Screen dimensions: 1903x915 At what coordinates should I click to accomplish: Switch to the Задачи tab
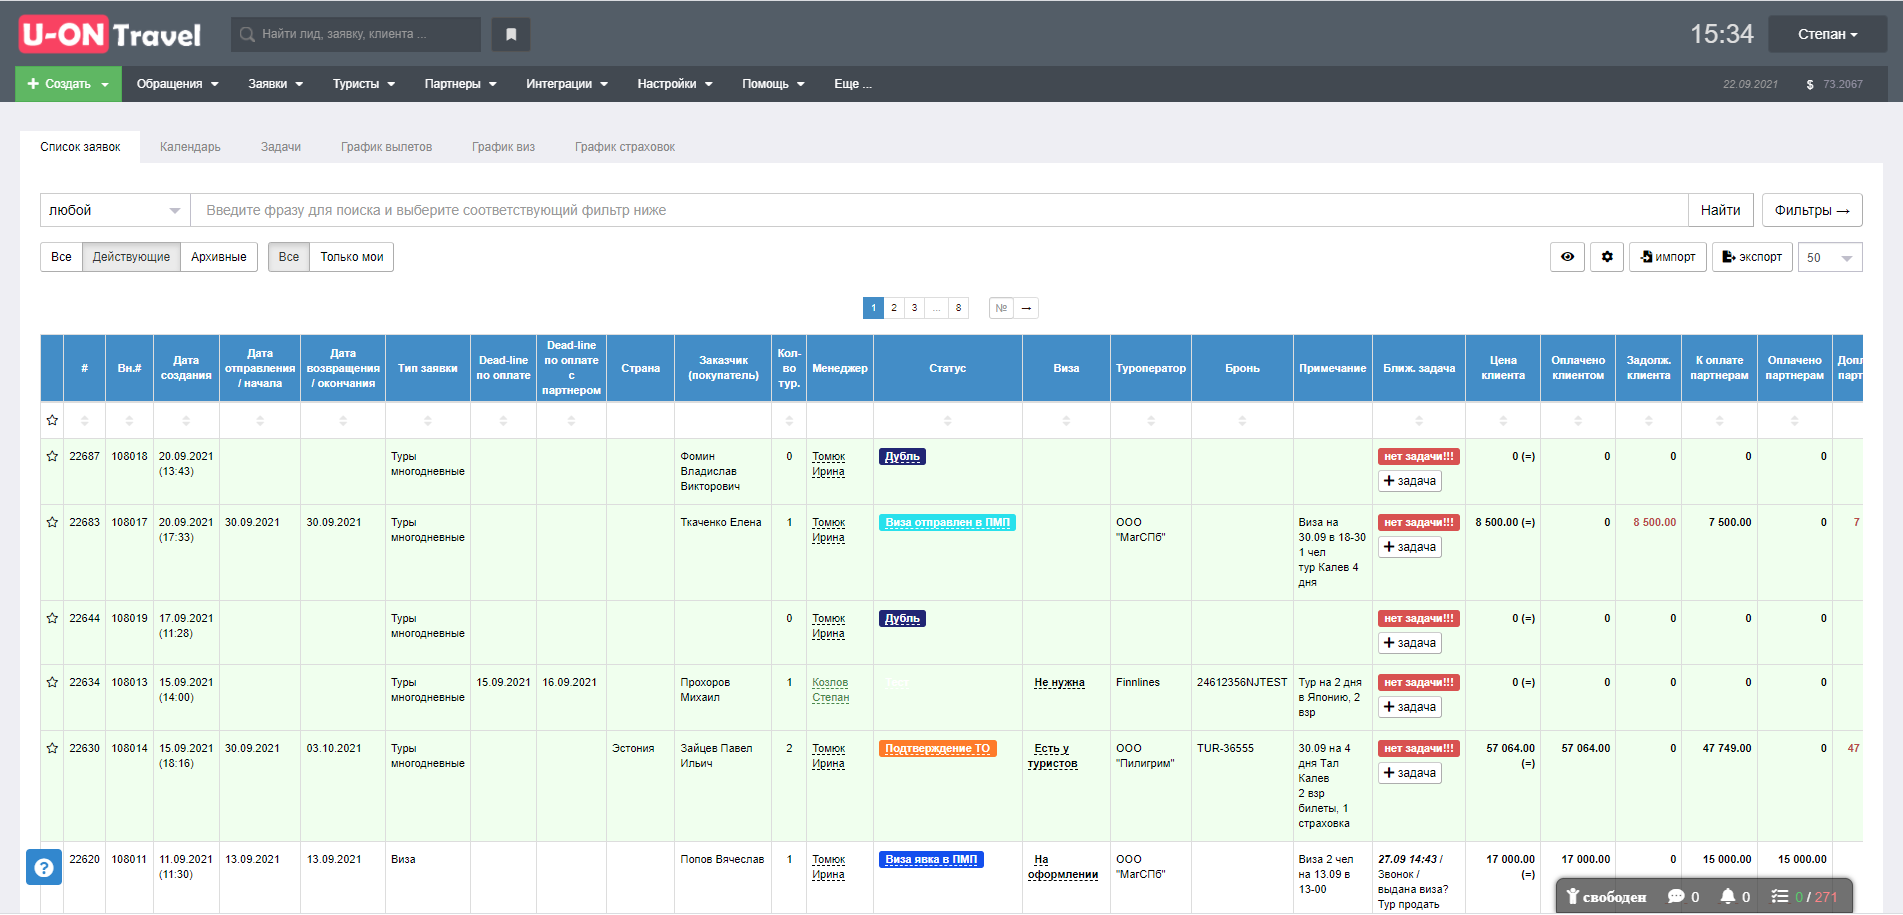(x=281, y=147)
